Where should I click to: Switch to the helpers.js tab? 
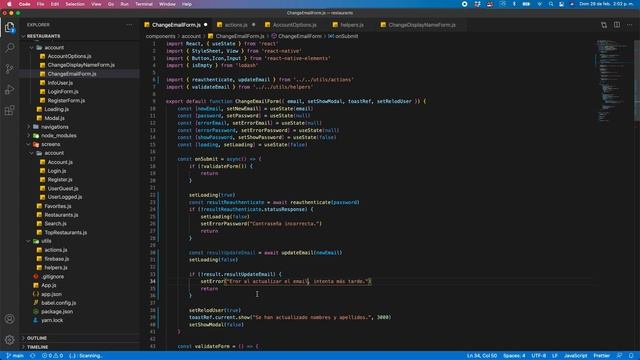click(351, 25)
